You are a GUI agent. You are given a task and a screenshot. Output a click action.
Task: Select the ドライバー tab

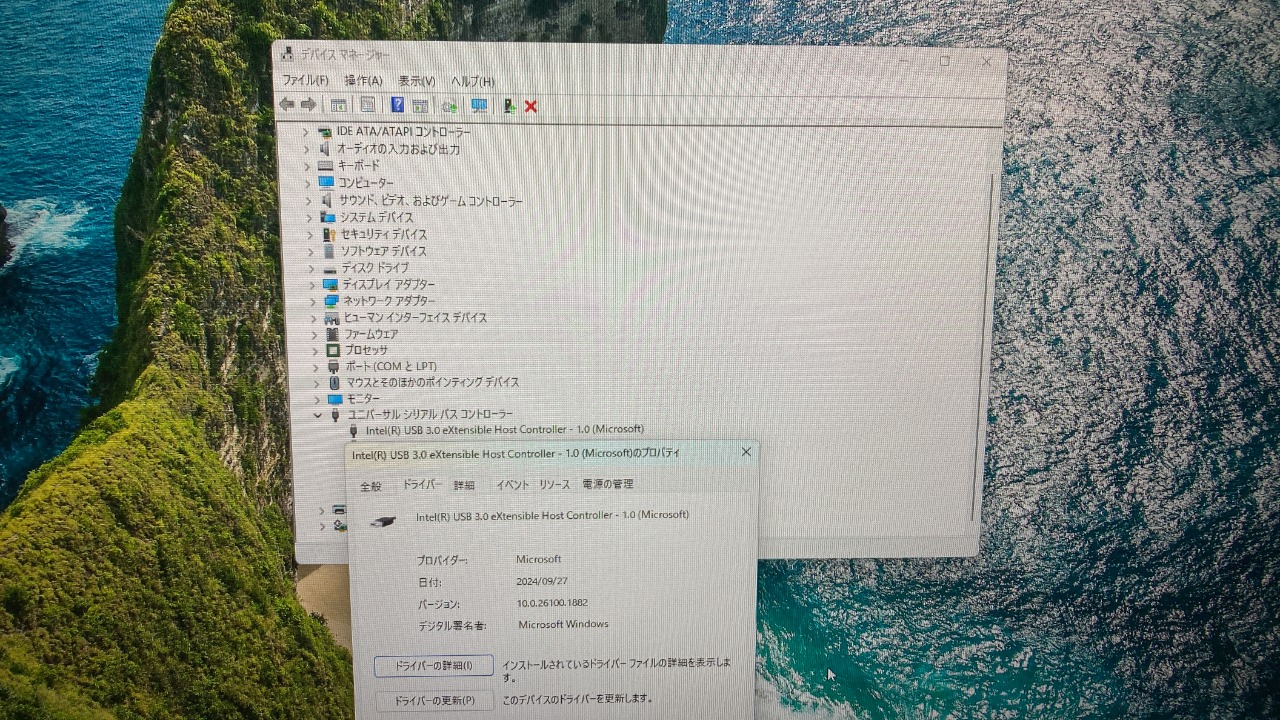click(422, 484)
